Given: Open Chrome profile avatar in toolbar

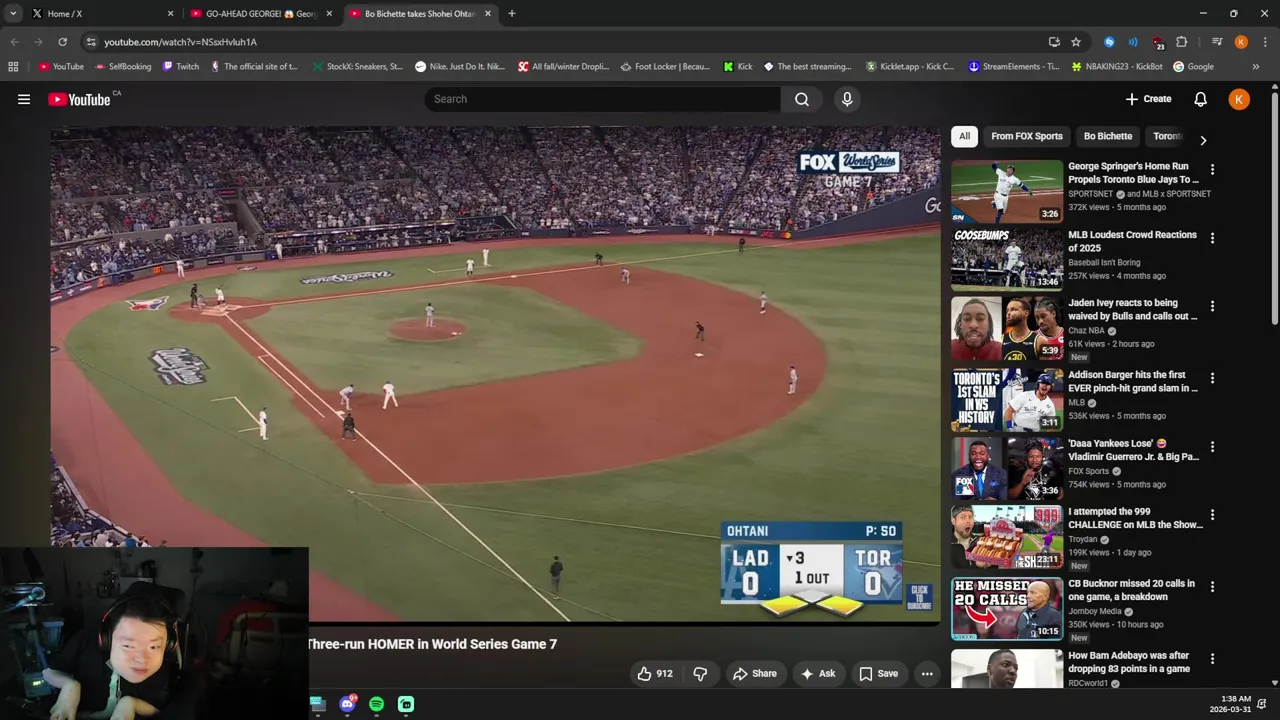Looking at the screenshot, I should 1241,42.
